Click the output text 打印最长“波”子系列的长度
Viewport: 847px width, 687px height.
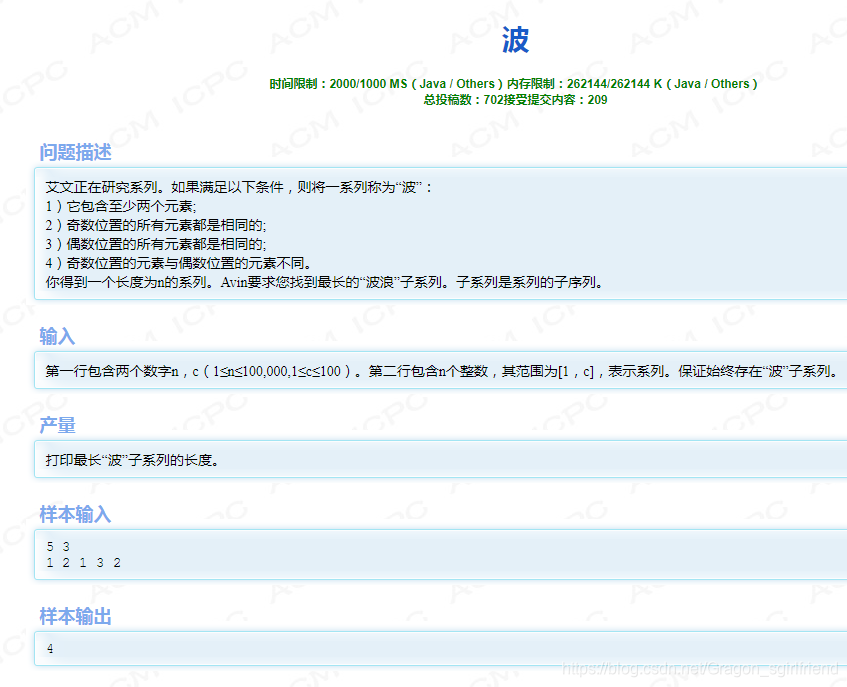pyautogui.click(x=132, y=460)
